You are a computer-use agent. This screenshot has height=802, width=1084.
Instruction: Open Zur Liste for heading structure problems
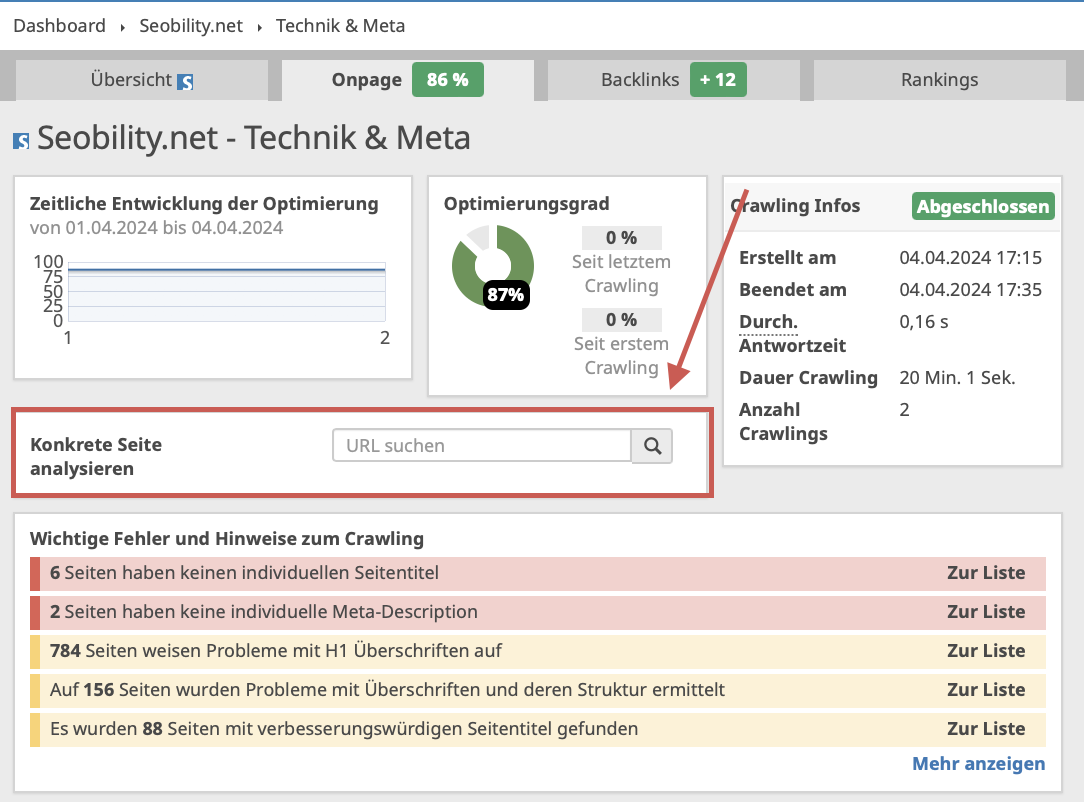point(986,690)
